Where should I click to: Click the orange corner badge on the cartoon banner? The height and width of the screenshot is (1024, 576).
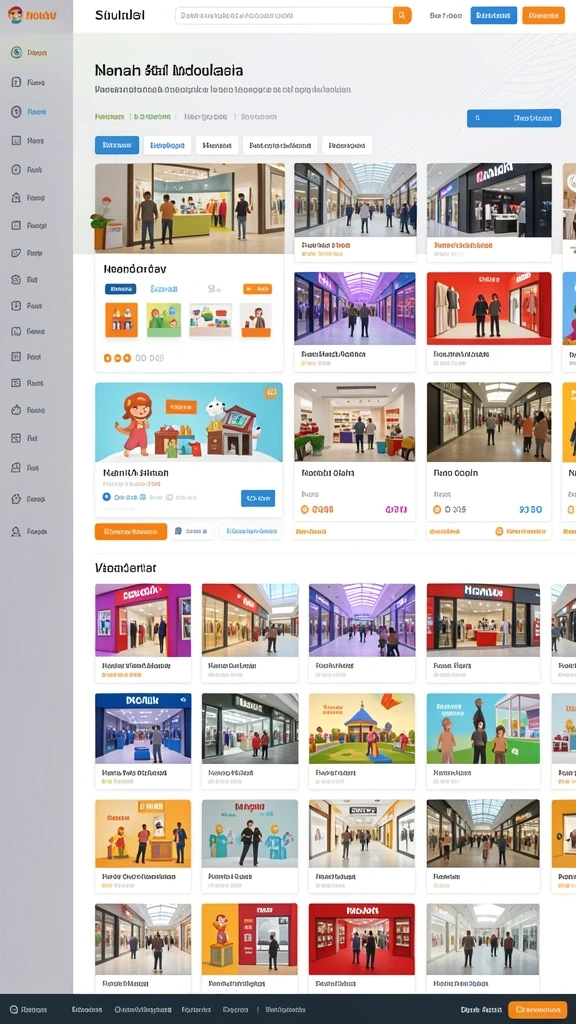coord(271,392)
